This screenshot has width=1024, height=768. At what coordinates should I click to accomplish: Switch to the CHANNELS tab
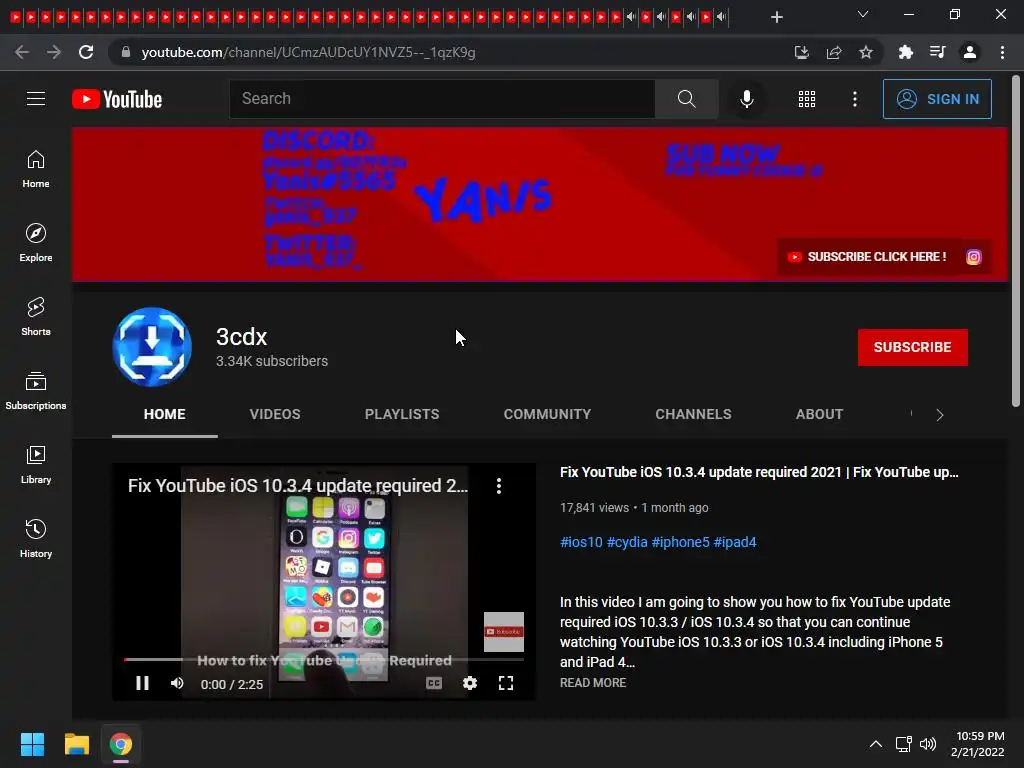point(694,414)
